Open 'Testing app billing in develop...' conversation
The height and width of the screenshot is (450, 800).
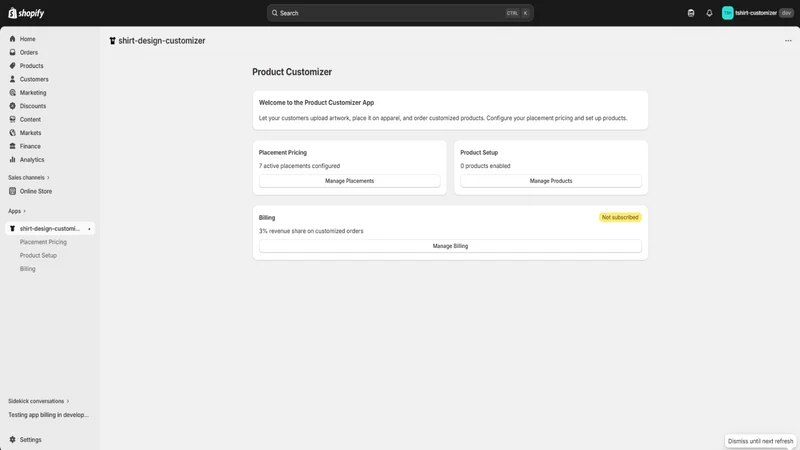pos(48,415)
